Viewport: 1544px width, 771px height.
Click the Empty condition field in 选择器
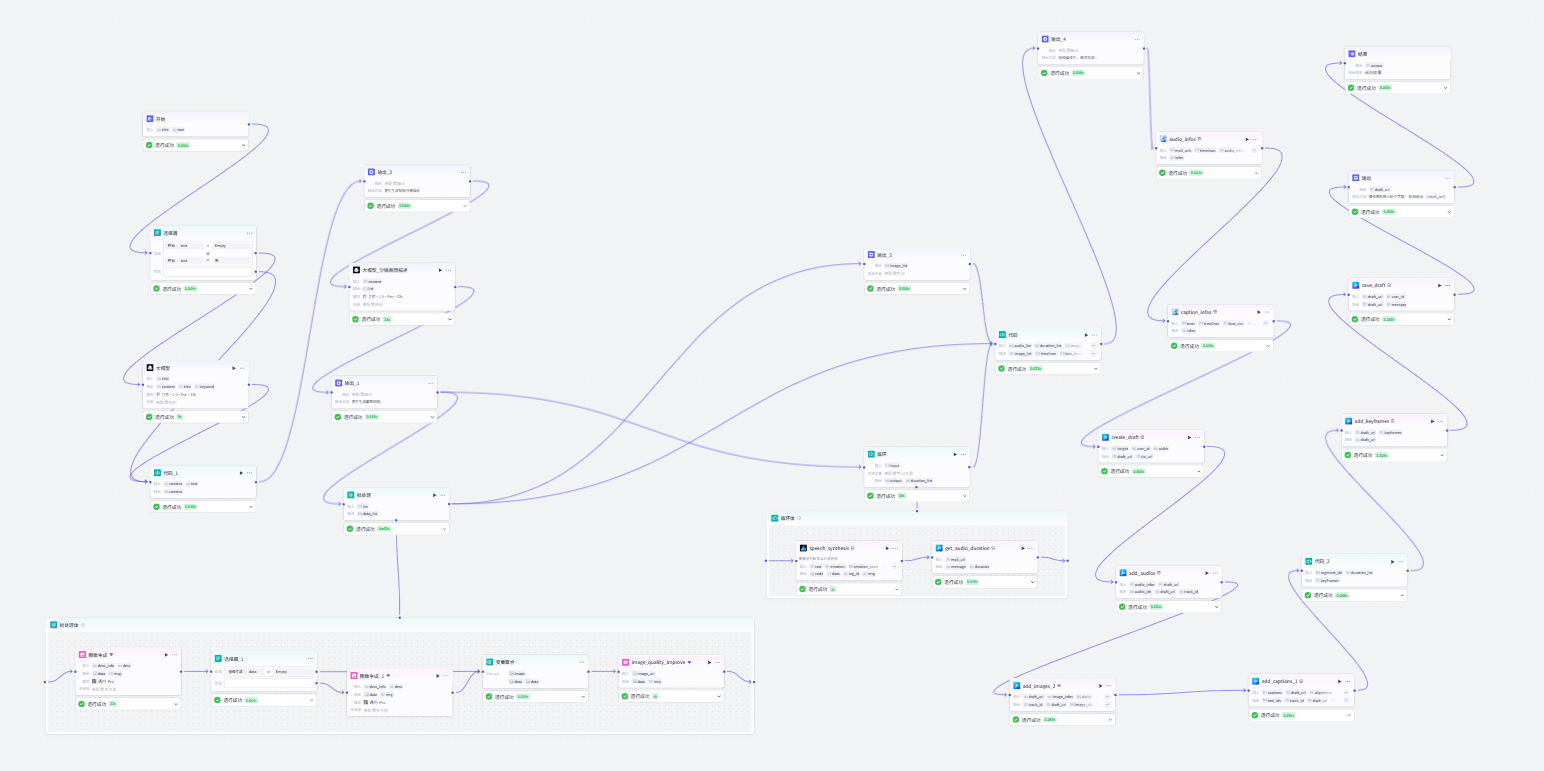tap(233, 245)
